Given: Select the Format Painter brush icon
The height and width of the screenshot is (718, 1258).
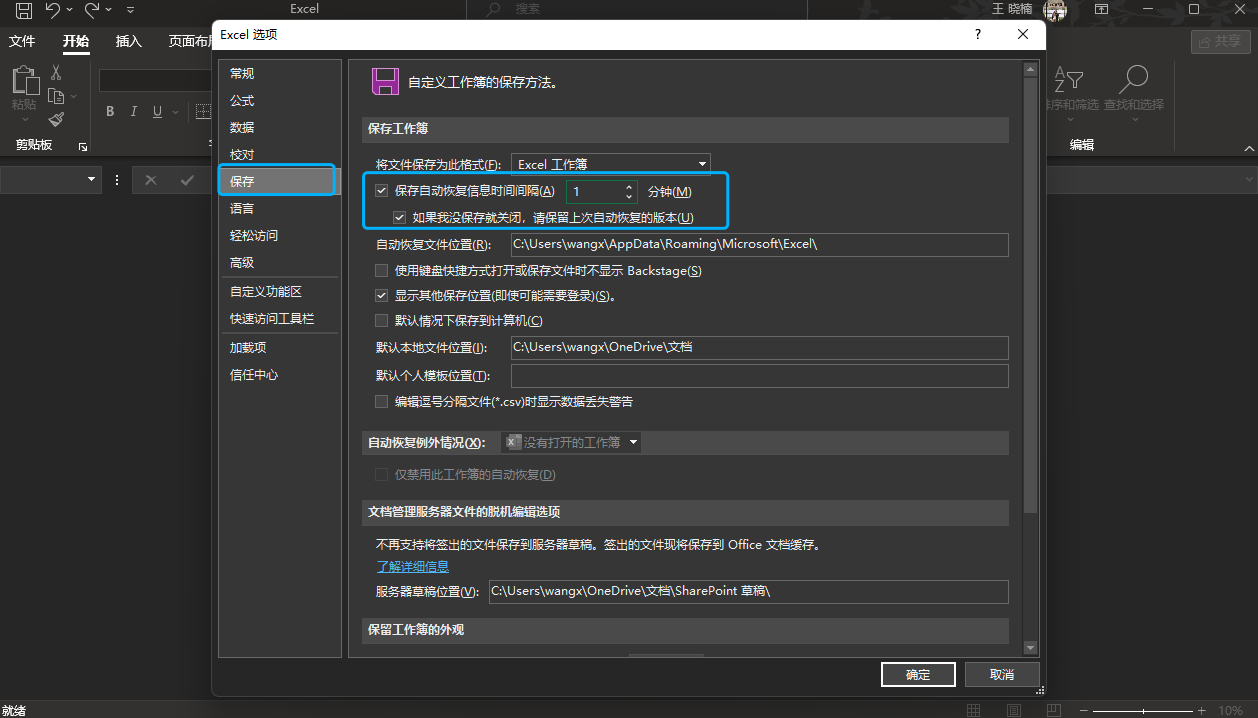Looking at the screenshot, I should tap(56, 119).
